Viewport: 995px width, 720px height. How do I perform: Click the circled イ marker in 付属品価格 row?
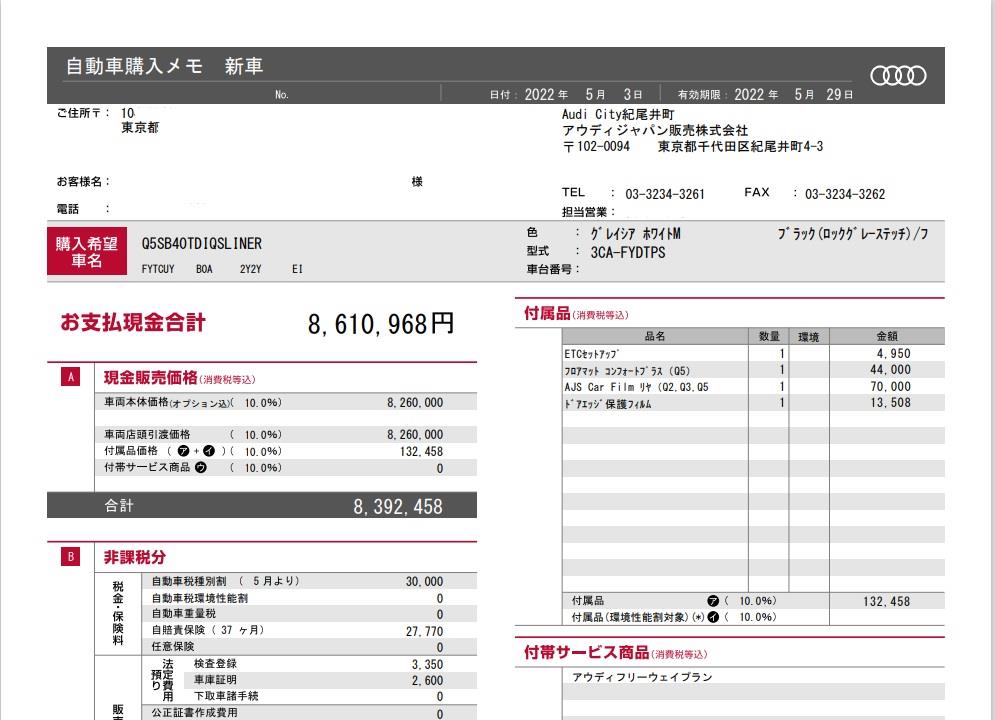click(x=209, y=451)
